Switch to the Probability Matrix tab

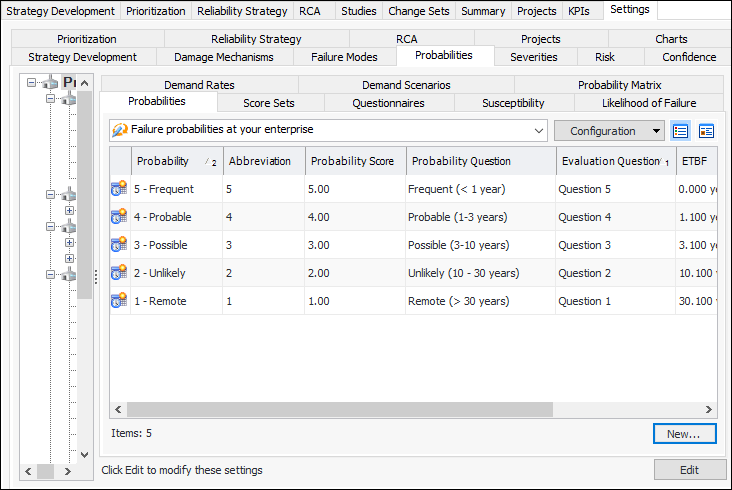619,85
